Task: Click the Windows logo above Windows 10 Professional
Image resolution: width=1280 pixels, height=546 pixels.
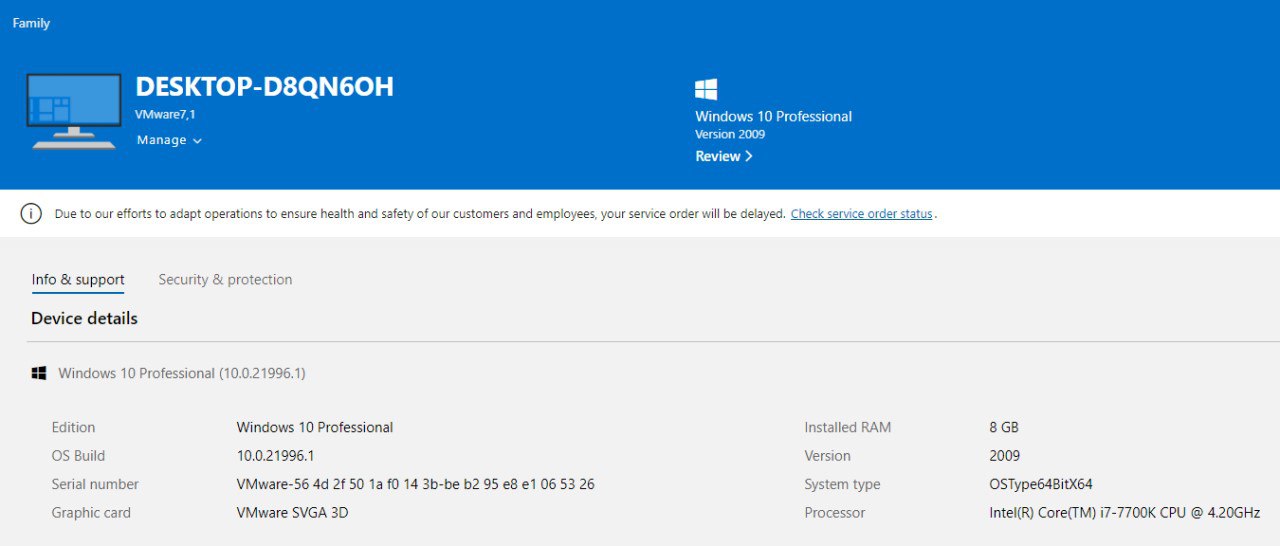Action: (706, 90)
